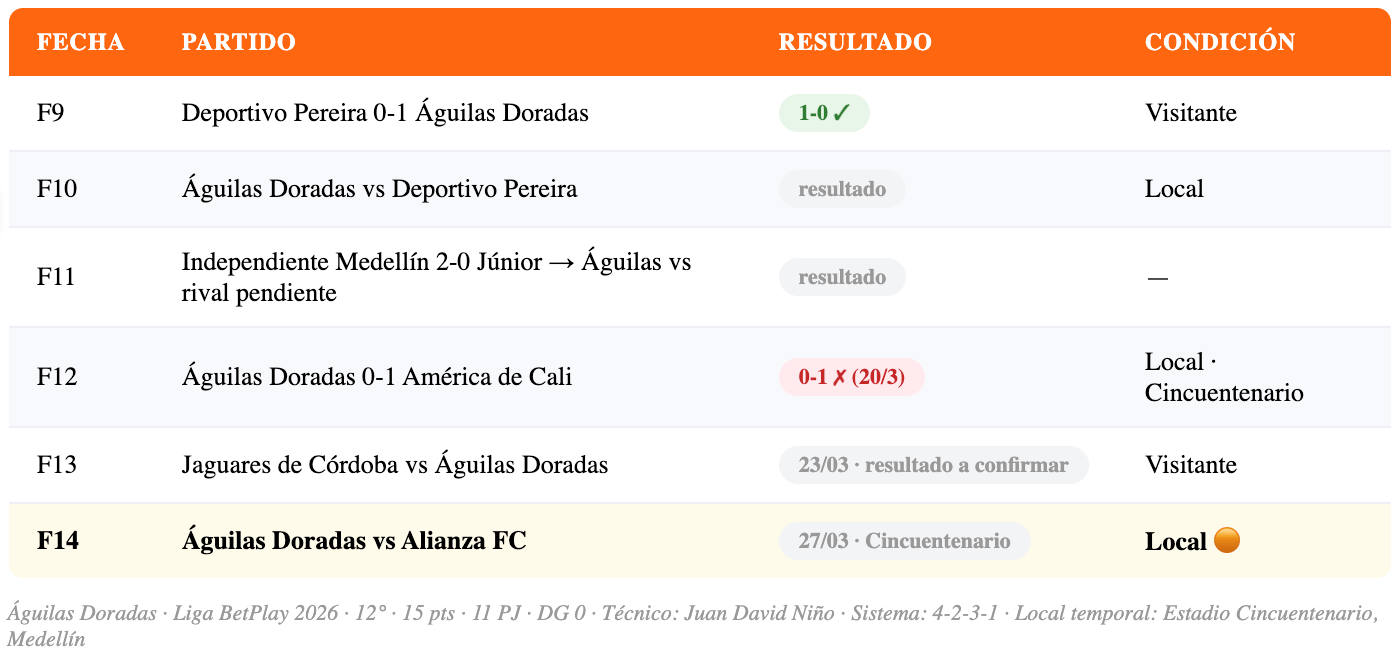Click the 23/03 resultado a confirmar badge
This screenshot has width=1398, height=670.
click(933, 465)
